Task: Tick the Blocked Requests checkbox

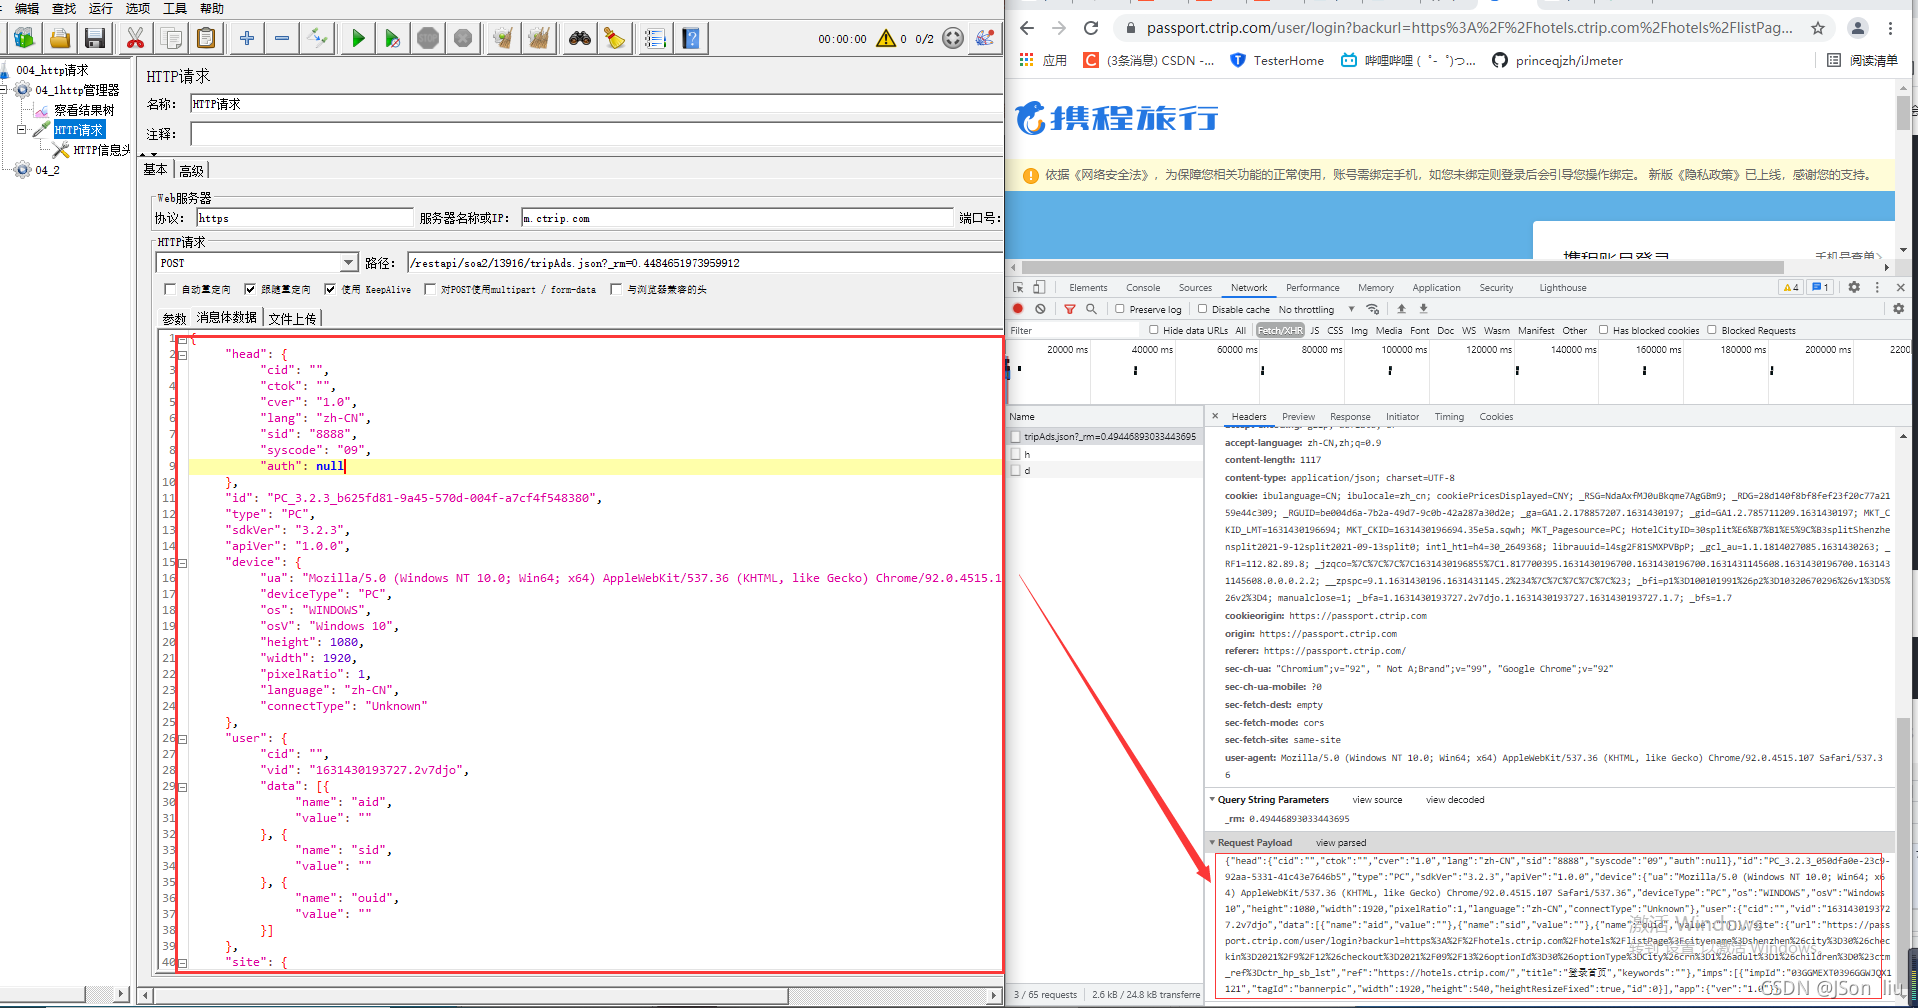Action: point(1711,330)
